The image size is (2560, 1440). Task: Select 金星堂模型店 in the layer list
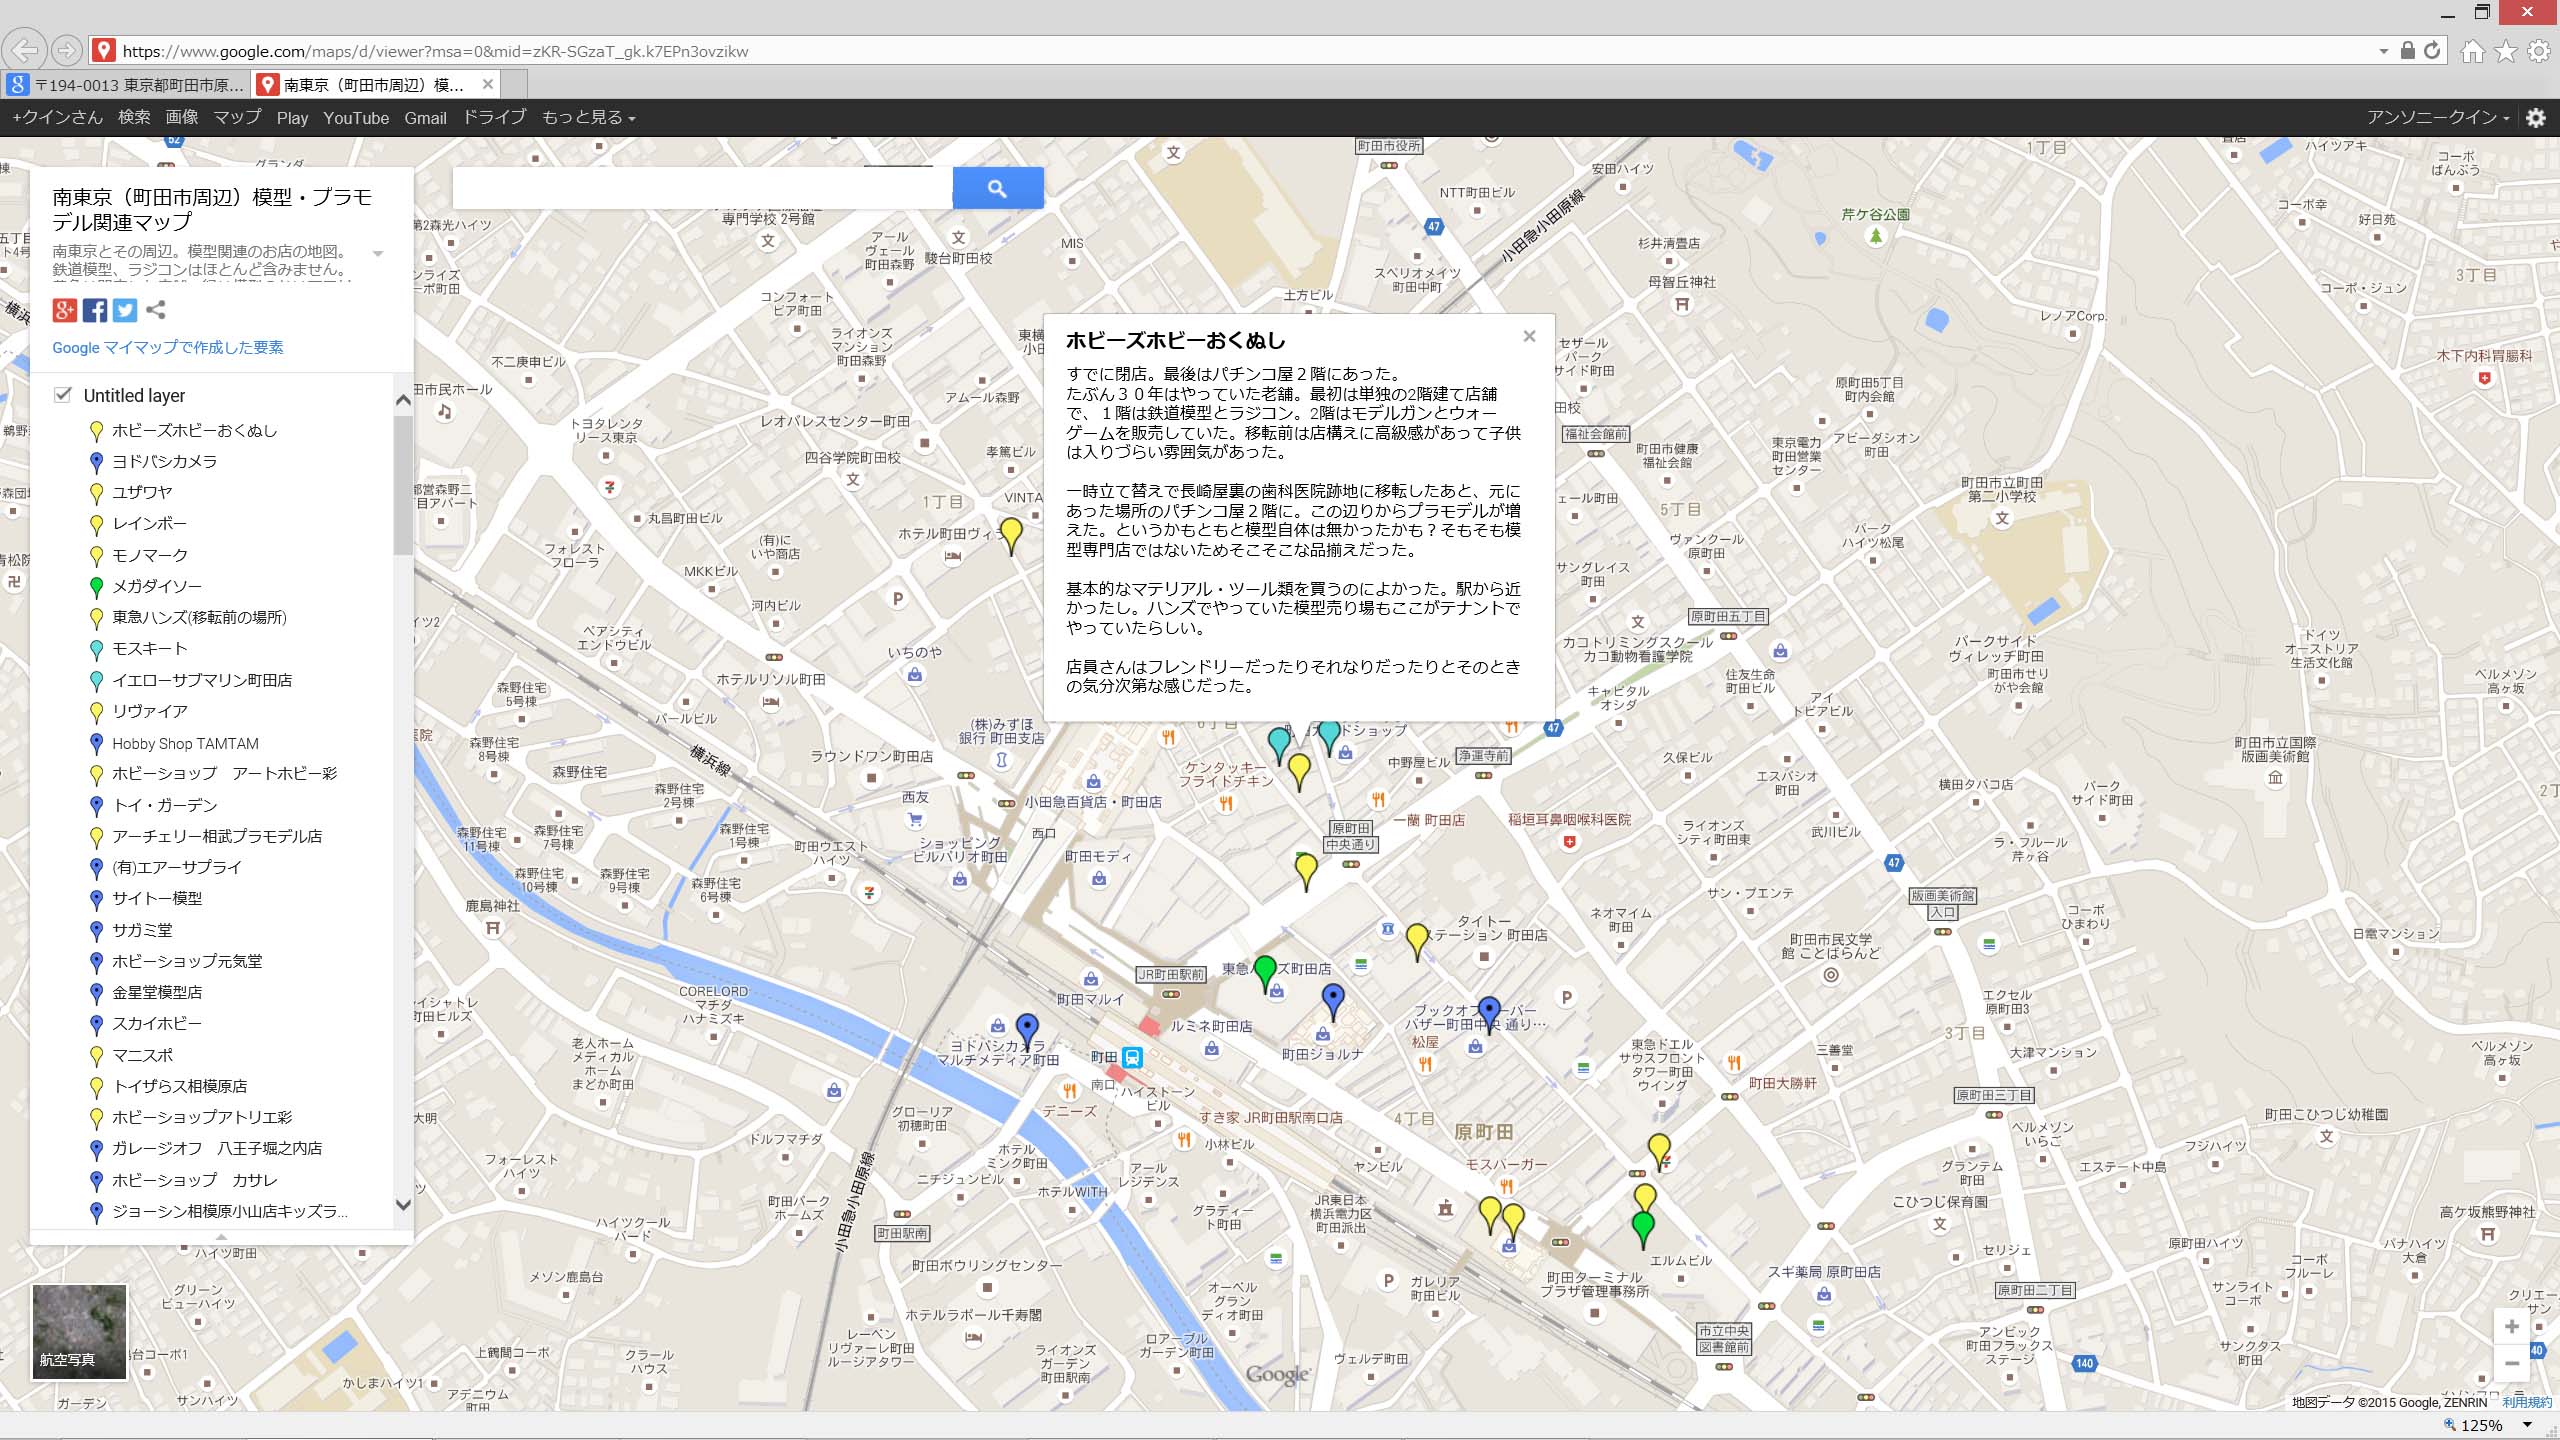(x=157, y=992)
